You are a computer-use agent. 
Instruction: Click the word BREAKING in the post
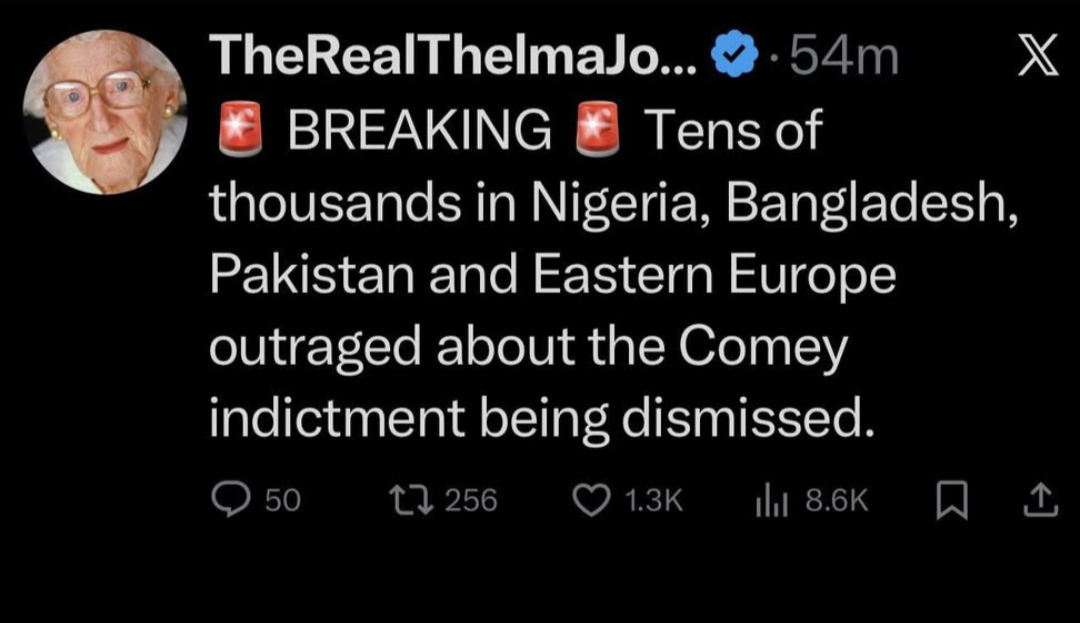tap(418, 131)
